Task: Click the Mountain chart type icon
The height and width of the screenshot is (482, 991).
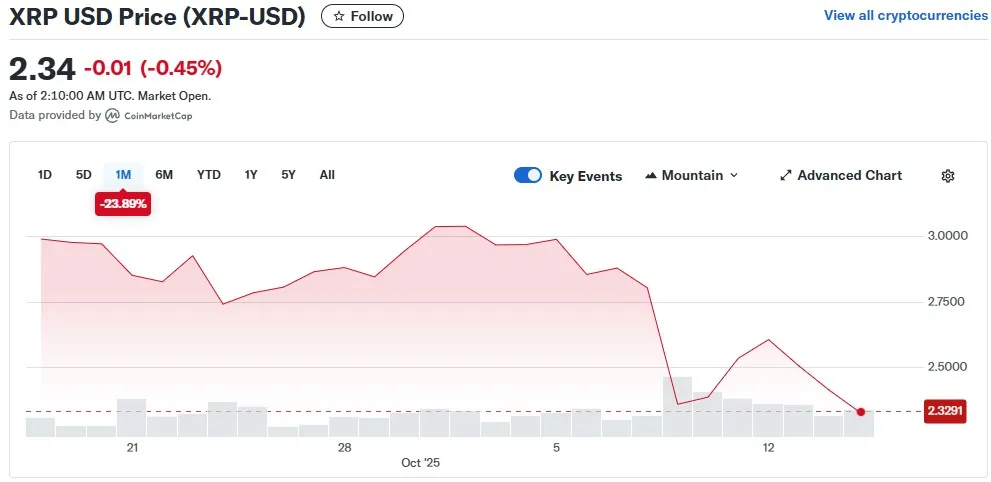Action: tap(652, 176)
